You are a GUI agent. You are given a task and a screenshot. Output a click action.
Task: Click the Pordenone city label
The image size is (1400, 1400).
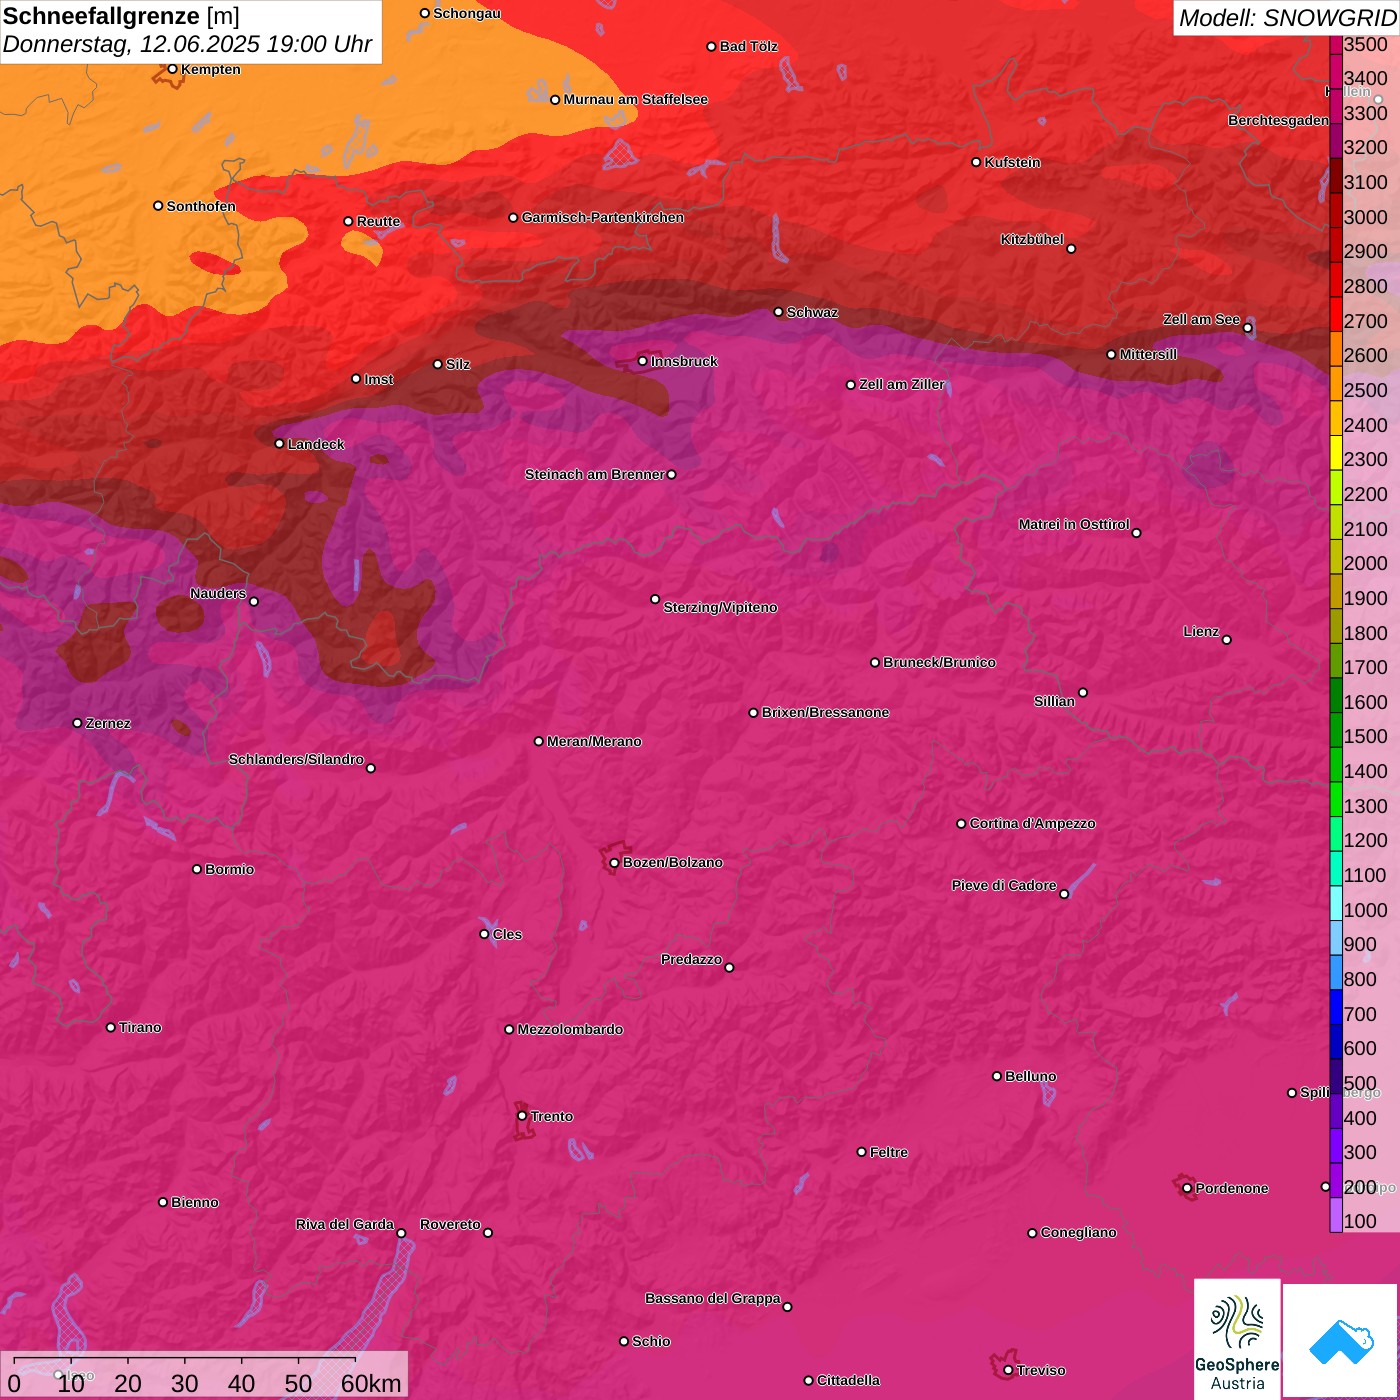tap(1231, 1188)
